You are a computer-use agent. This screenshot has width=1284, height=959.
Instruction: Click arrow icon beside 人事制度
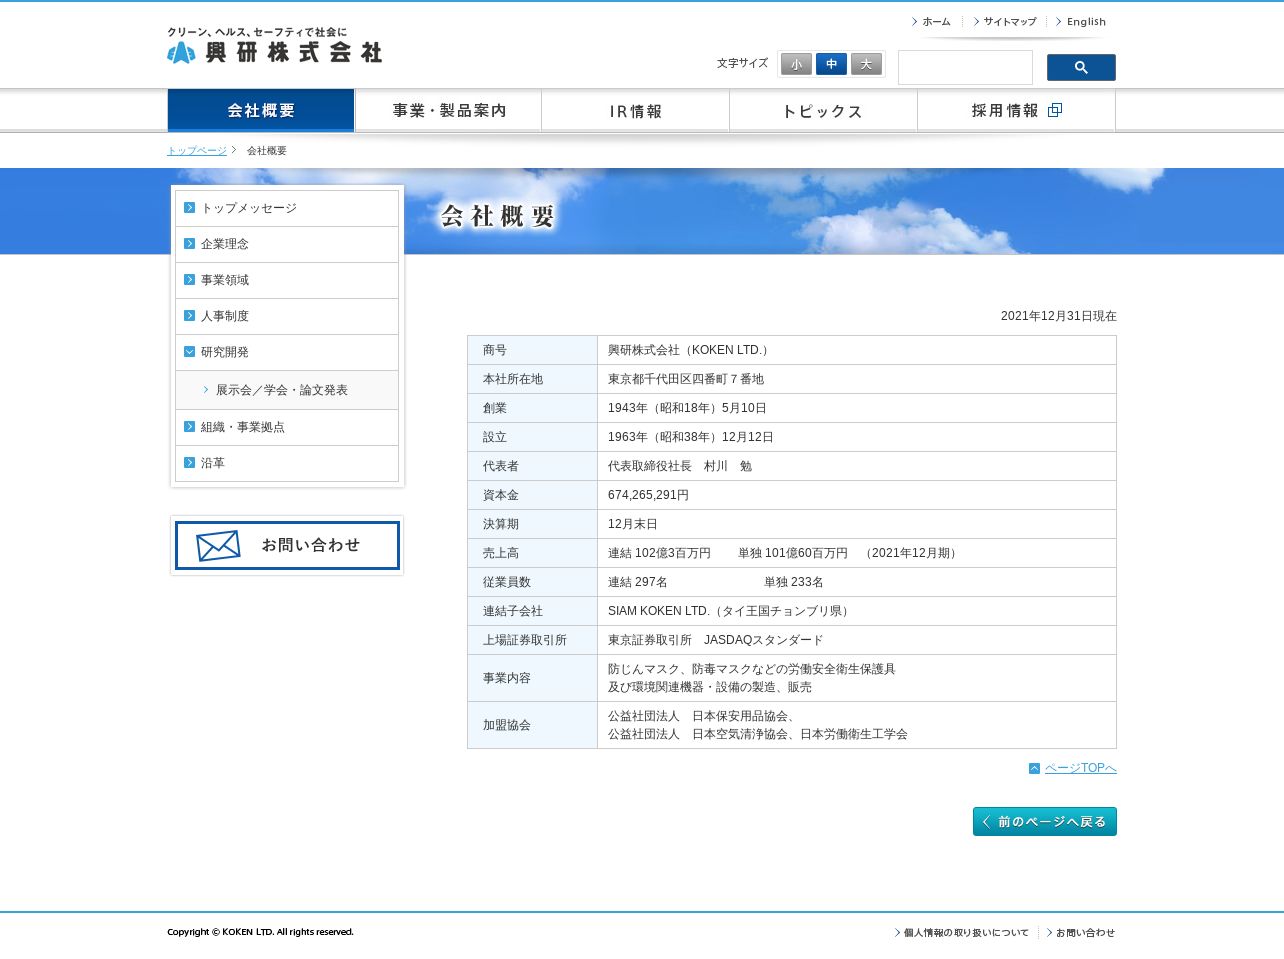click(x=189, y=315)
